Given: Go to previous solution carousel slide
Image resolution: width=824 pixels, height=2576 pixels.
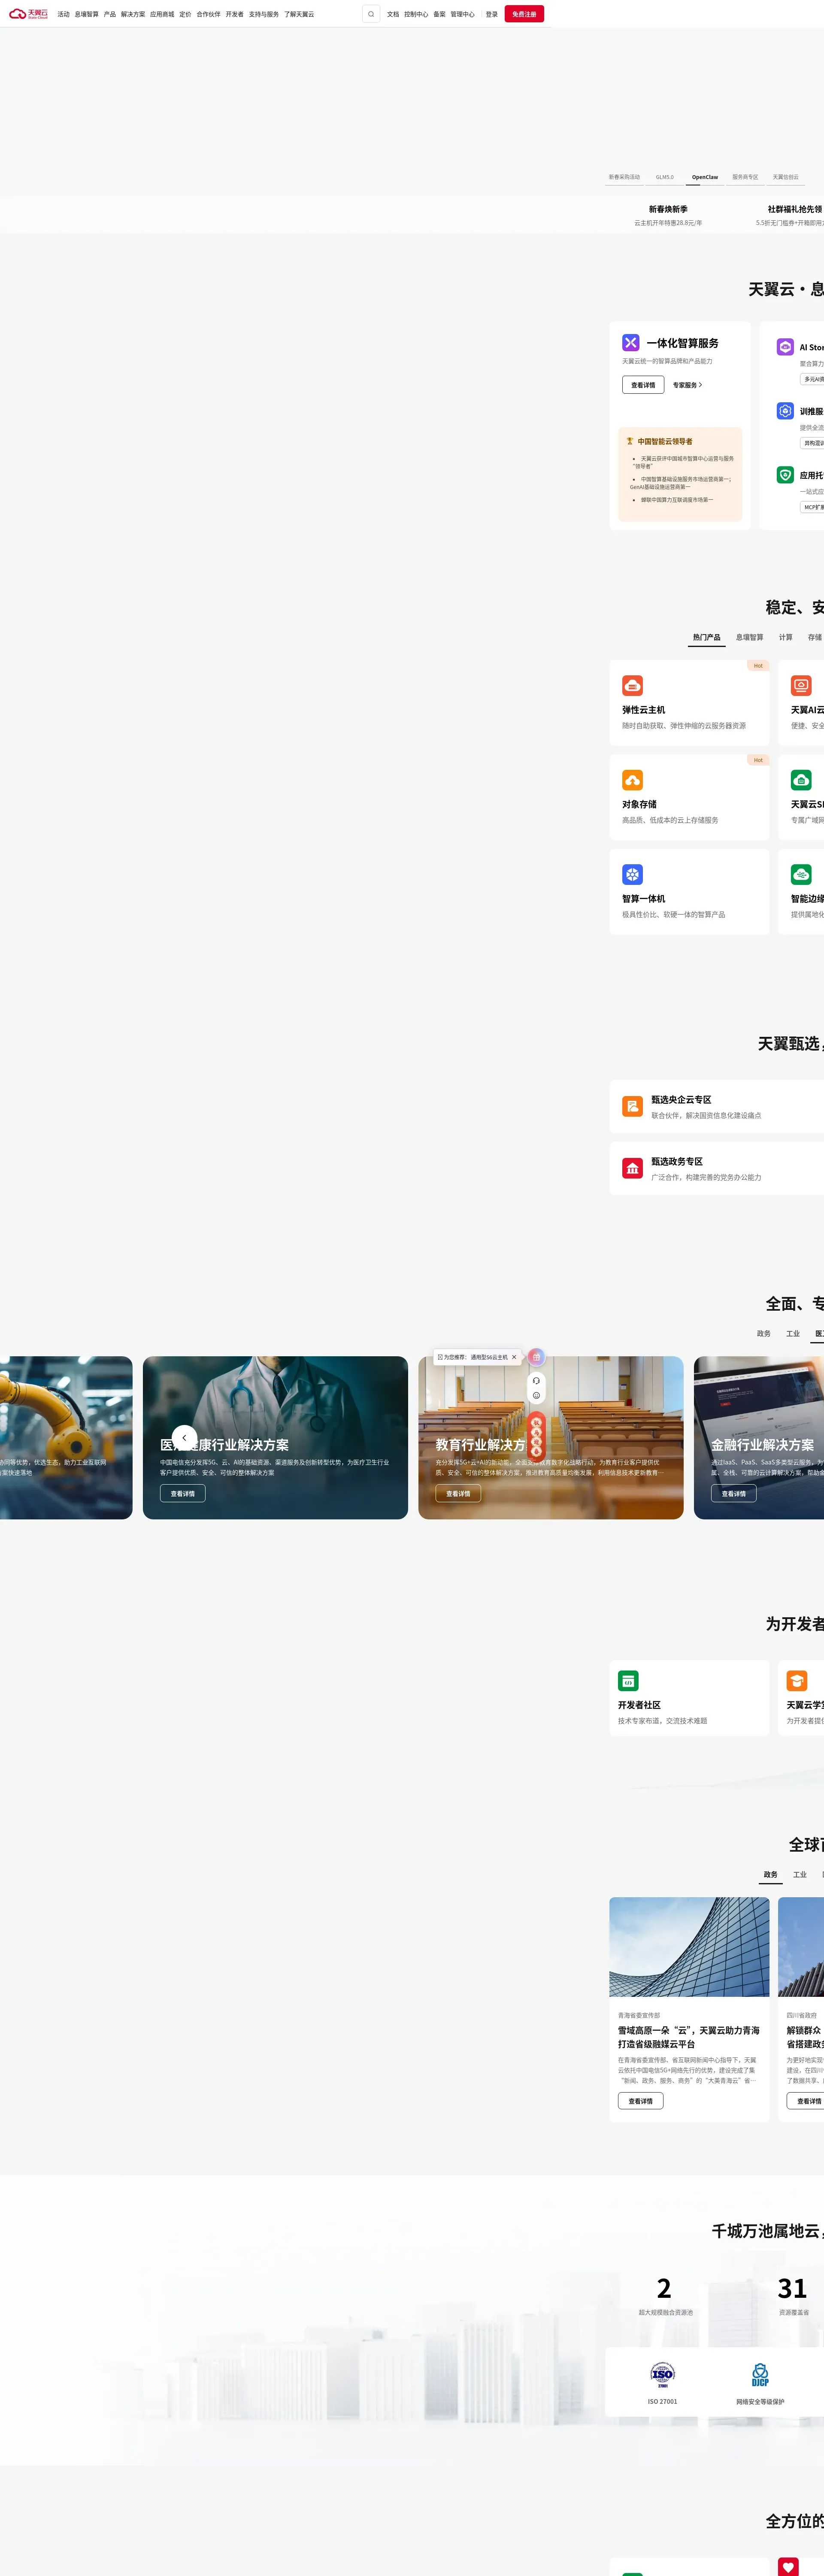Looking at the screenshot, I should click(184, 1438).
